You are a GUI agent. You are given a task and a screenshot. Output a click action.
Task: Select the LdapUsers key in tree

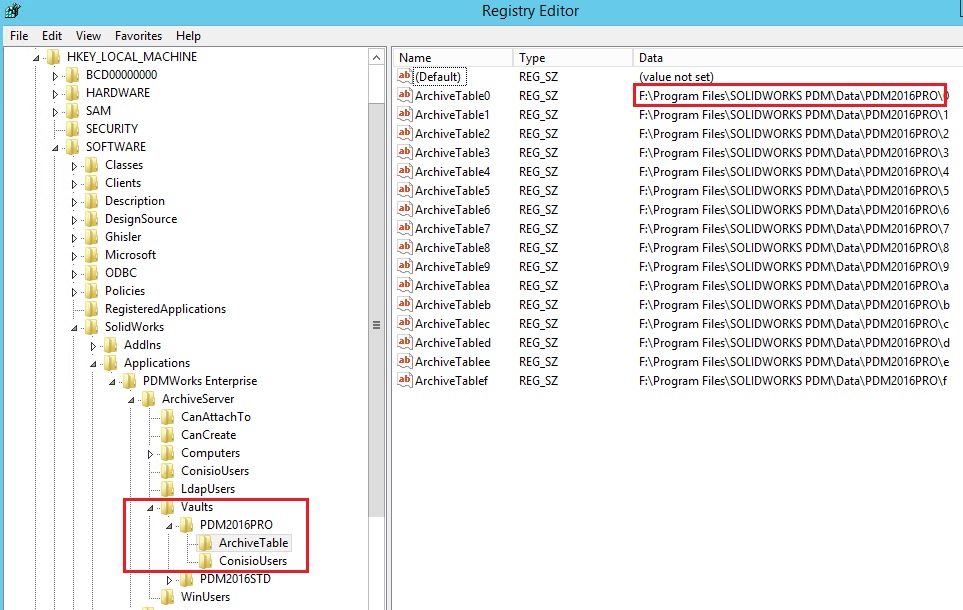click(x=208, y=489)
